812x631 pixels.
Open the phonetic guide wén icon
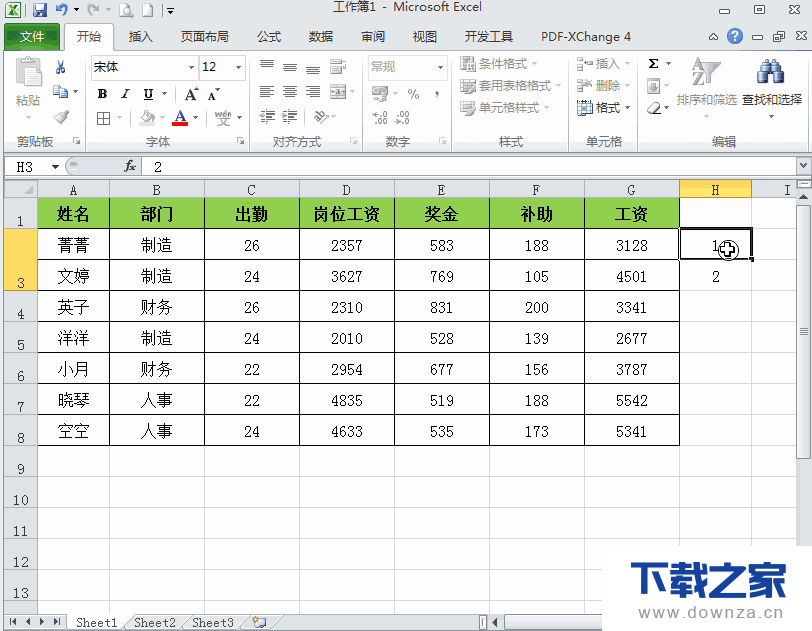pos(223,118)
